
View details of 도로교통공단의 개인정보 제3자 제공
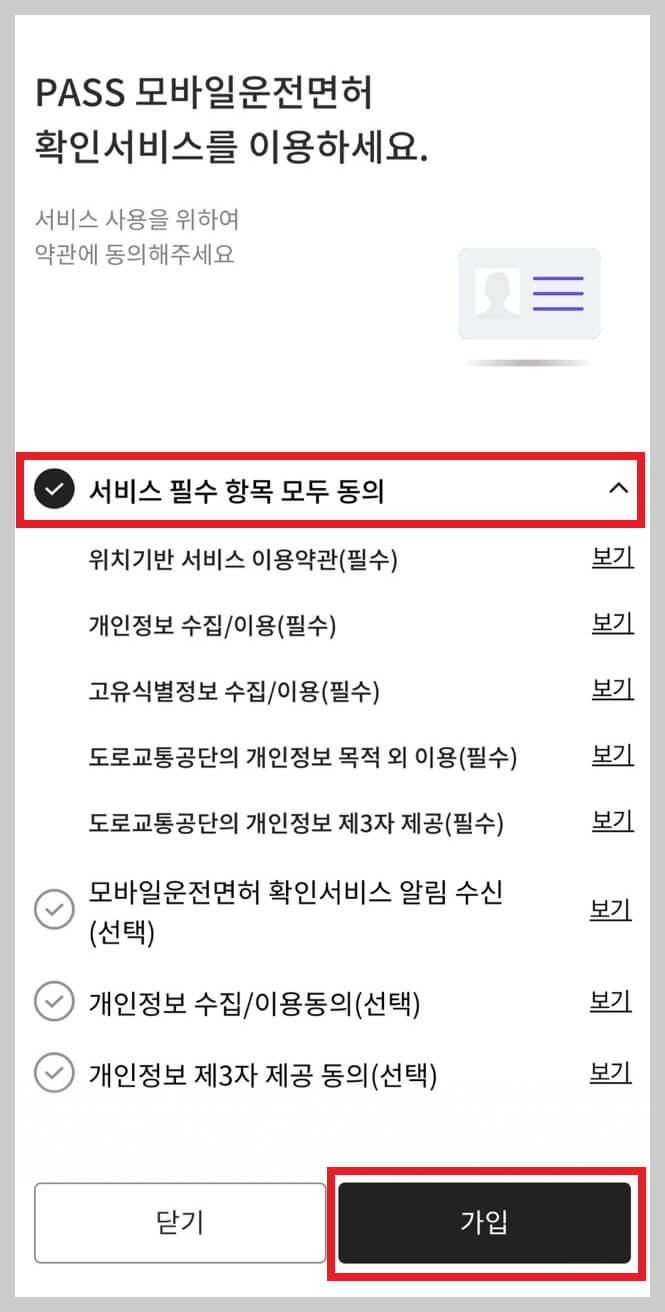coord(611,822)
